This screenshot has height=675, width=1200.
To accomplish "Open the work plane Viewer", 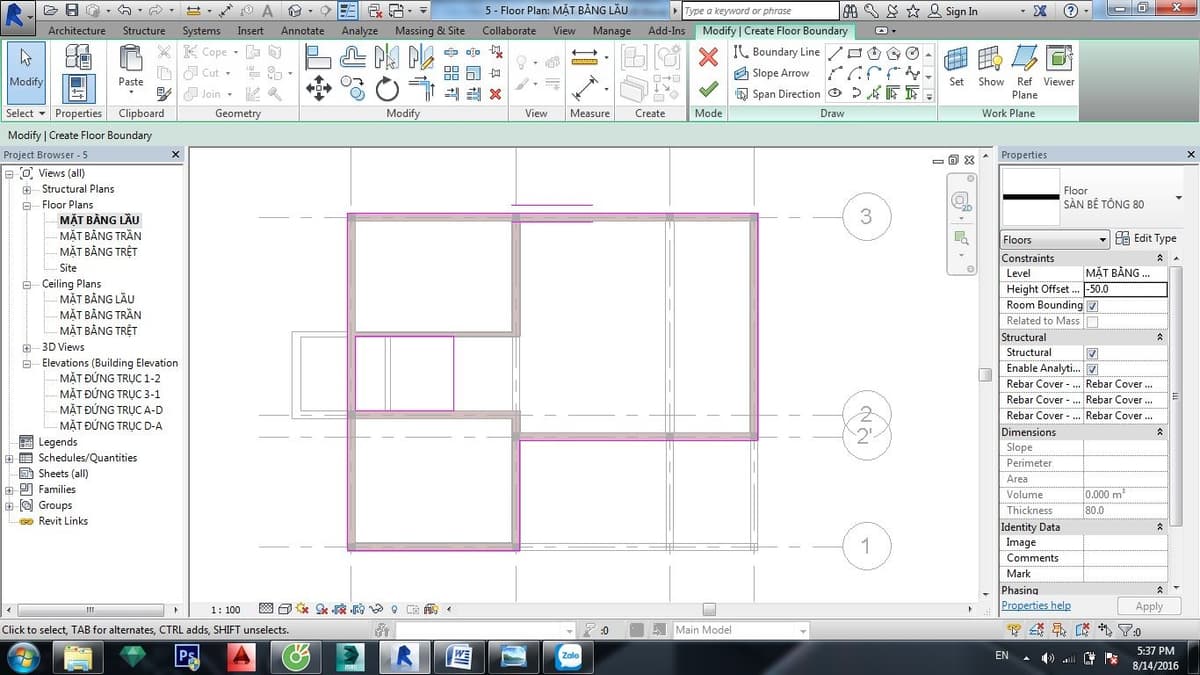I will tap(1059, 67).
